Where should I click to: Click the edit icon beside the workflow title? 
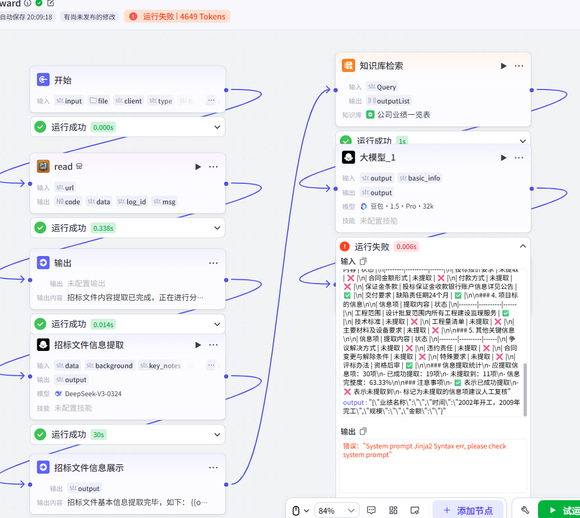point(51,3)
